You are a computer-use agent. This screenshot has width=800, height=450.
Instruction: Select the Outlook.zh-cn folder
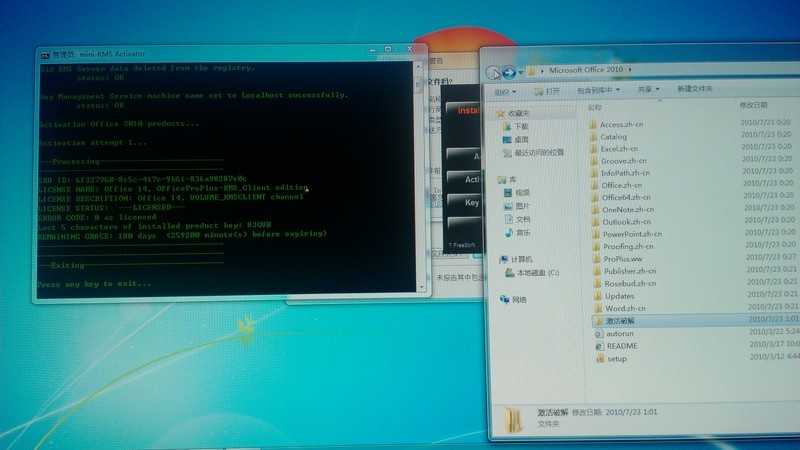pos(621,222)
